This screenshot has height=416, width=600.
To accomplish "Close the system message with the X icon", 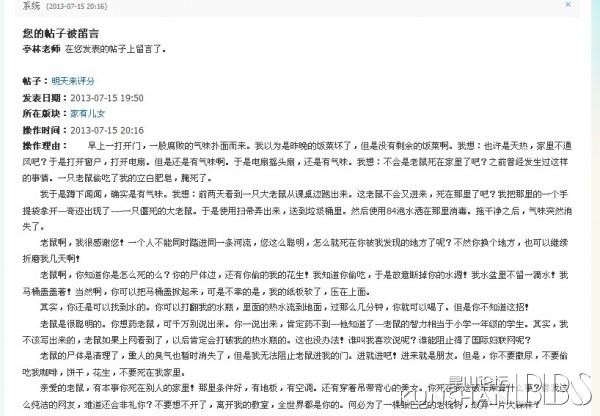I will coord(568,5).
